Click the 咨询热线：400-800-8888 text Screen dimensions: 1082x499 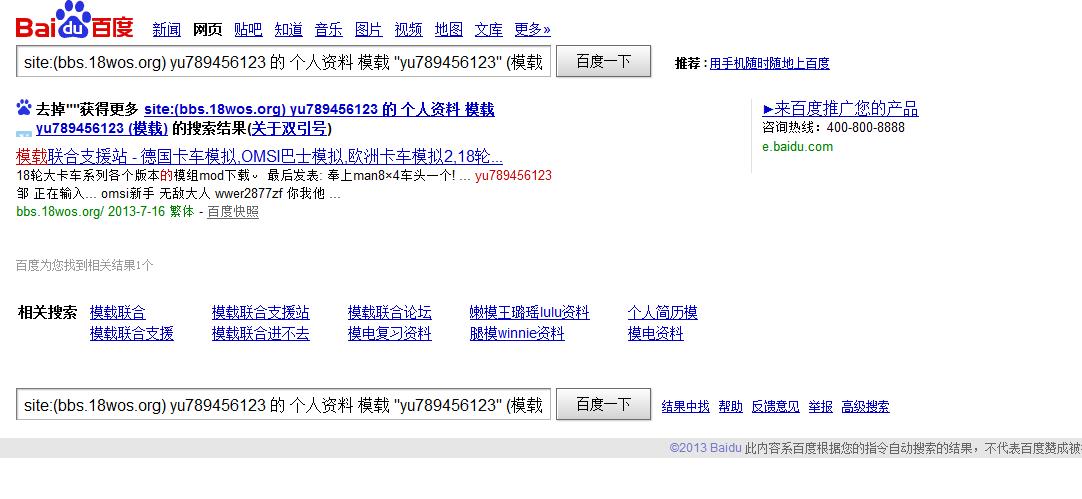click(833, 128)
